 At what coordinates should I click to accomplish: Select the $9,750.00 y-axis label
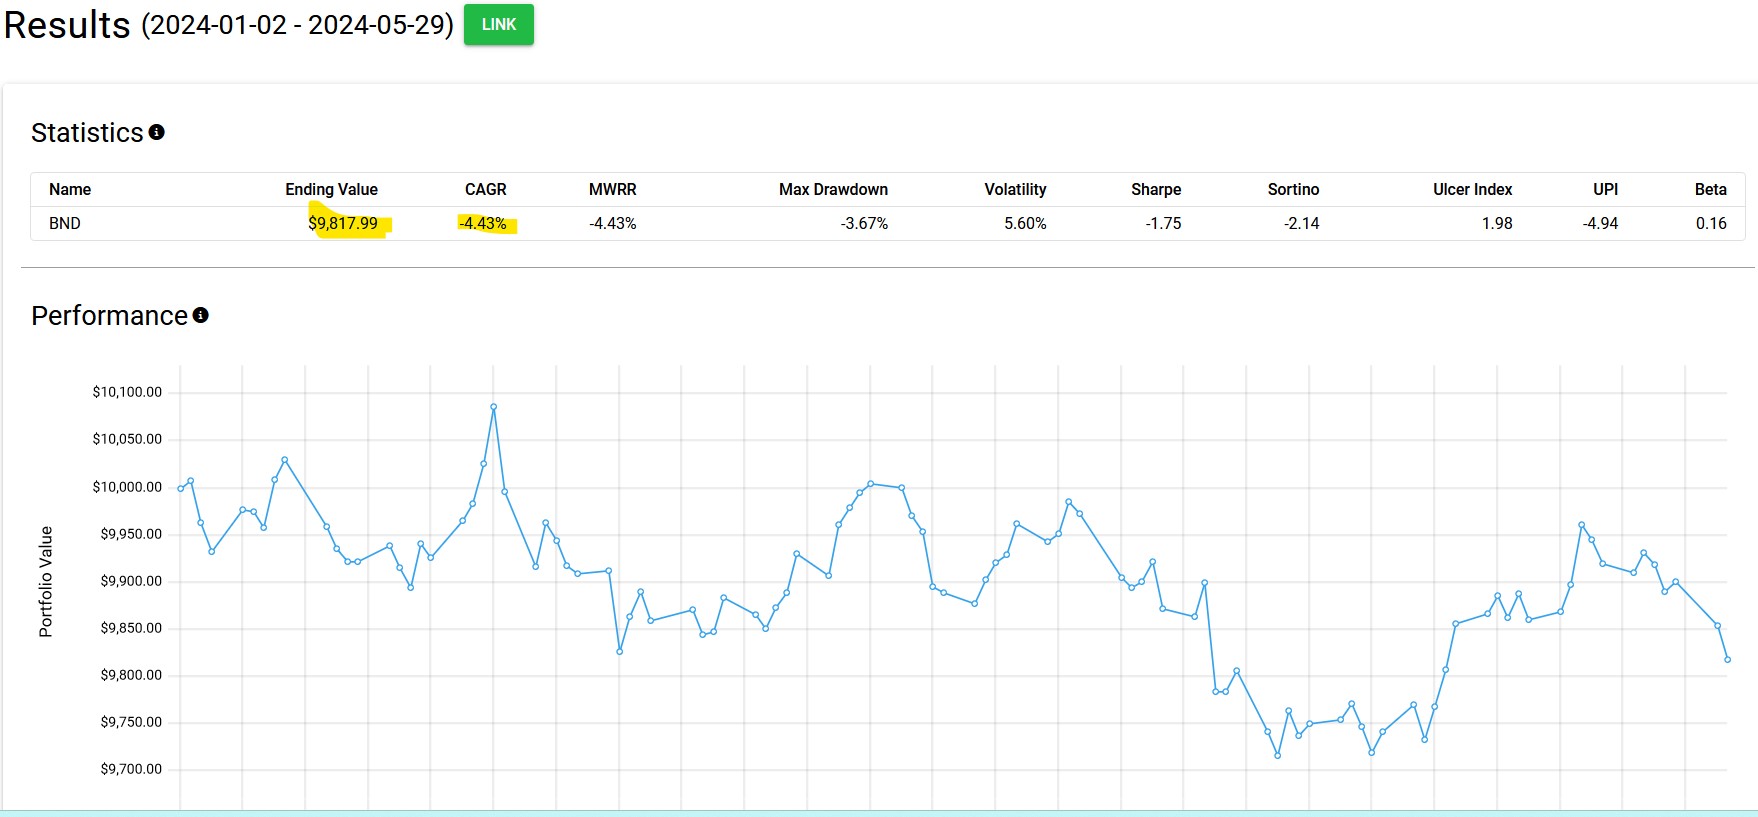[x=131, y=722]
